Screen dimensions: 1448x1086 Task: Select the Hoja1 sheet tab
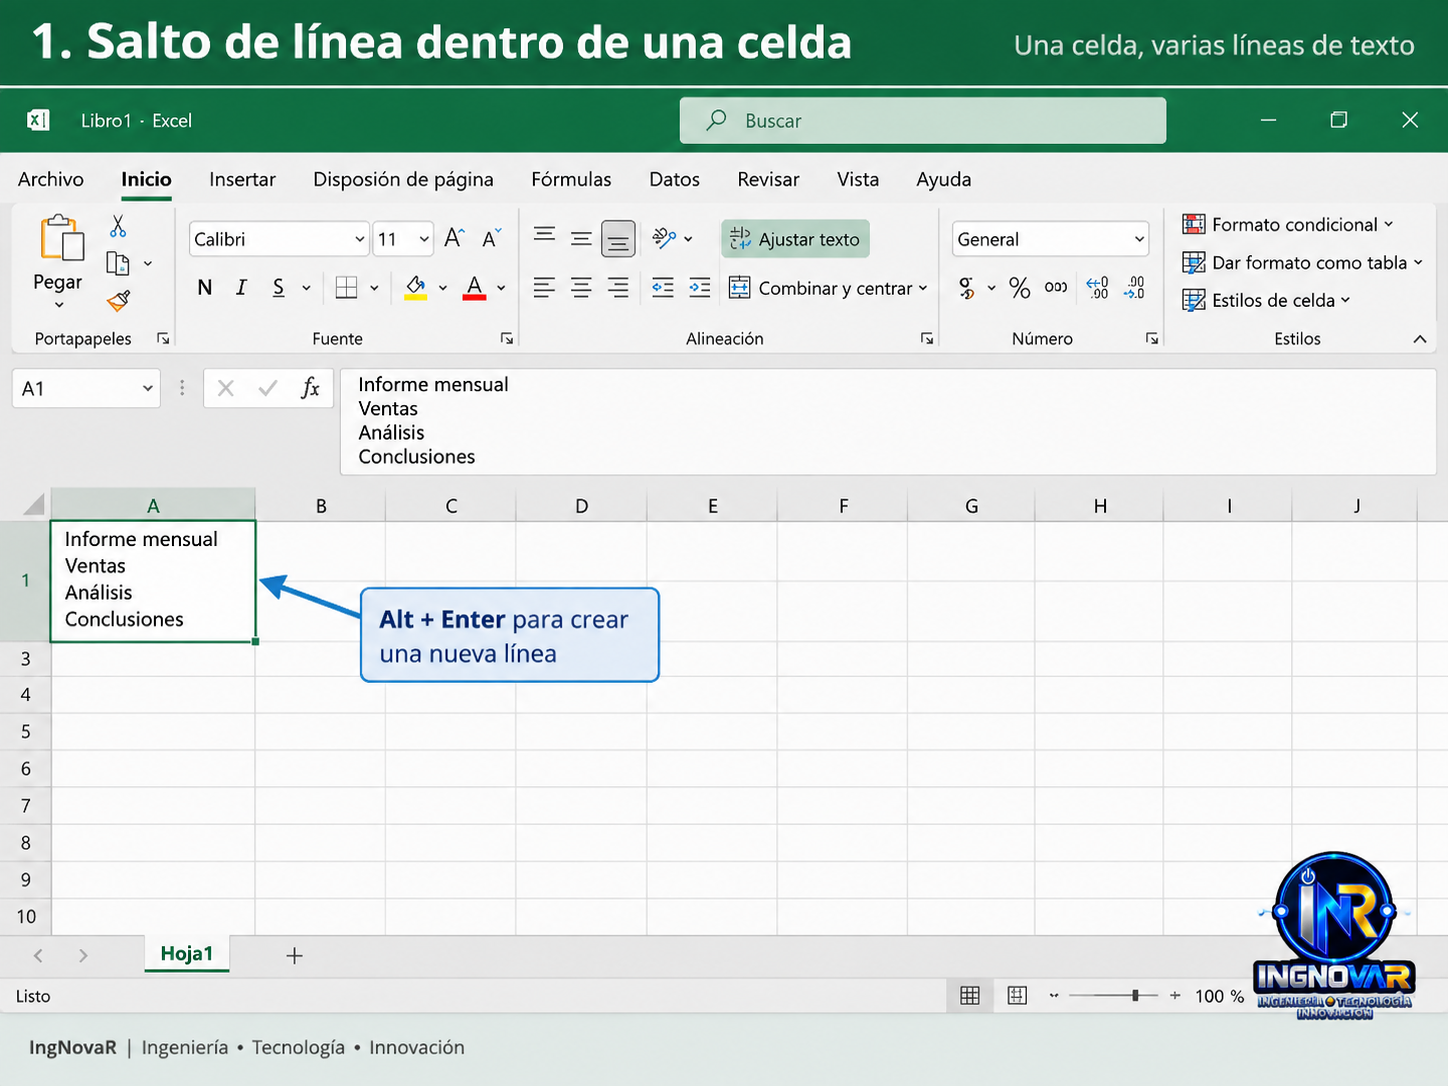[x=187, y=954]
